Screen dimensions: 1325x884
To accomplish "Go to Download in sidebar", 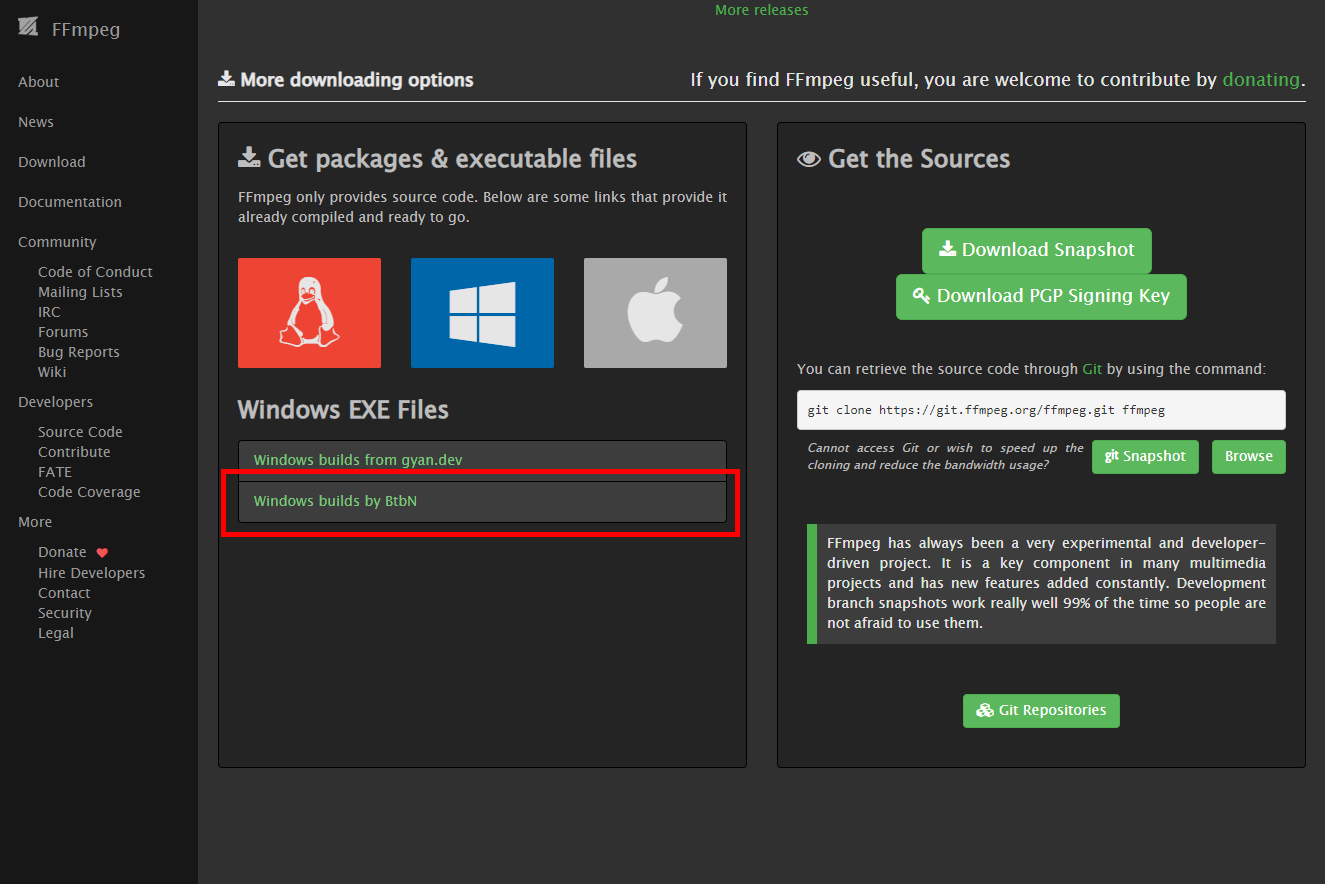I will click(52, 162).
